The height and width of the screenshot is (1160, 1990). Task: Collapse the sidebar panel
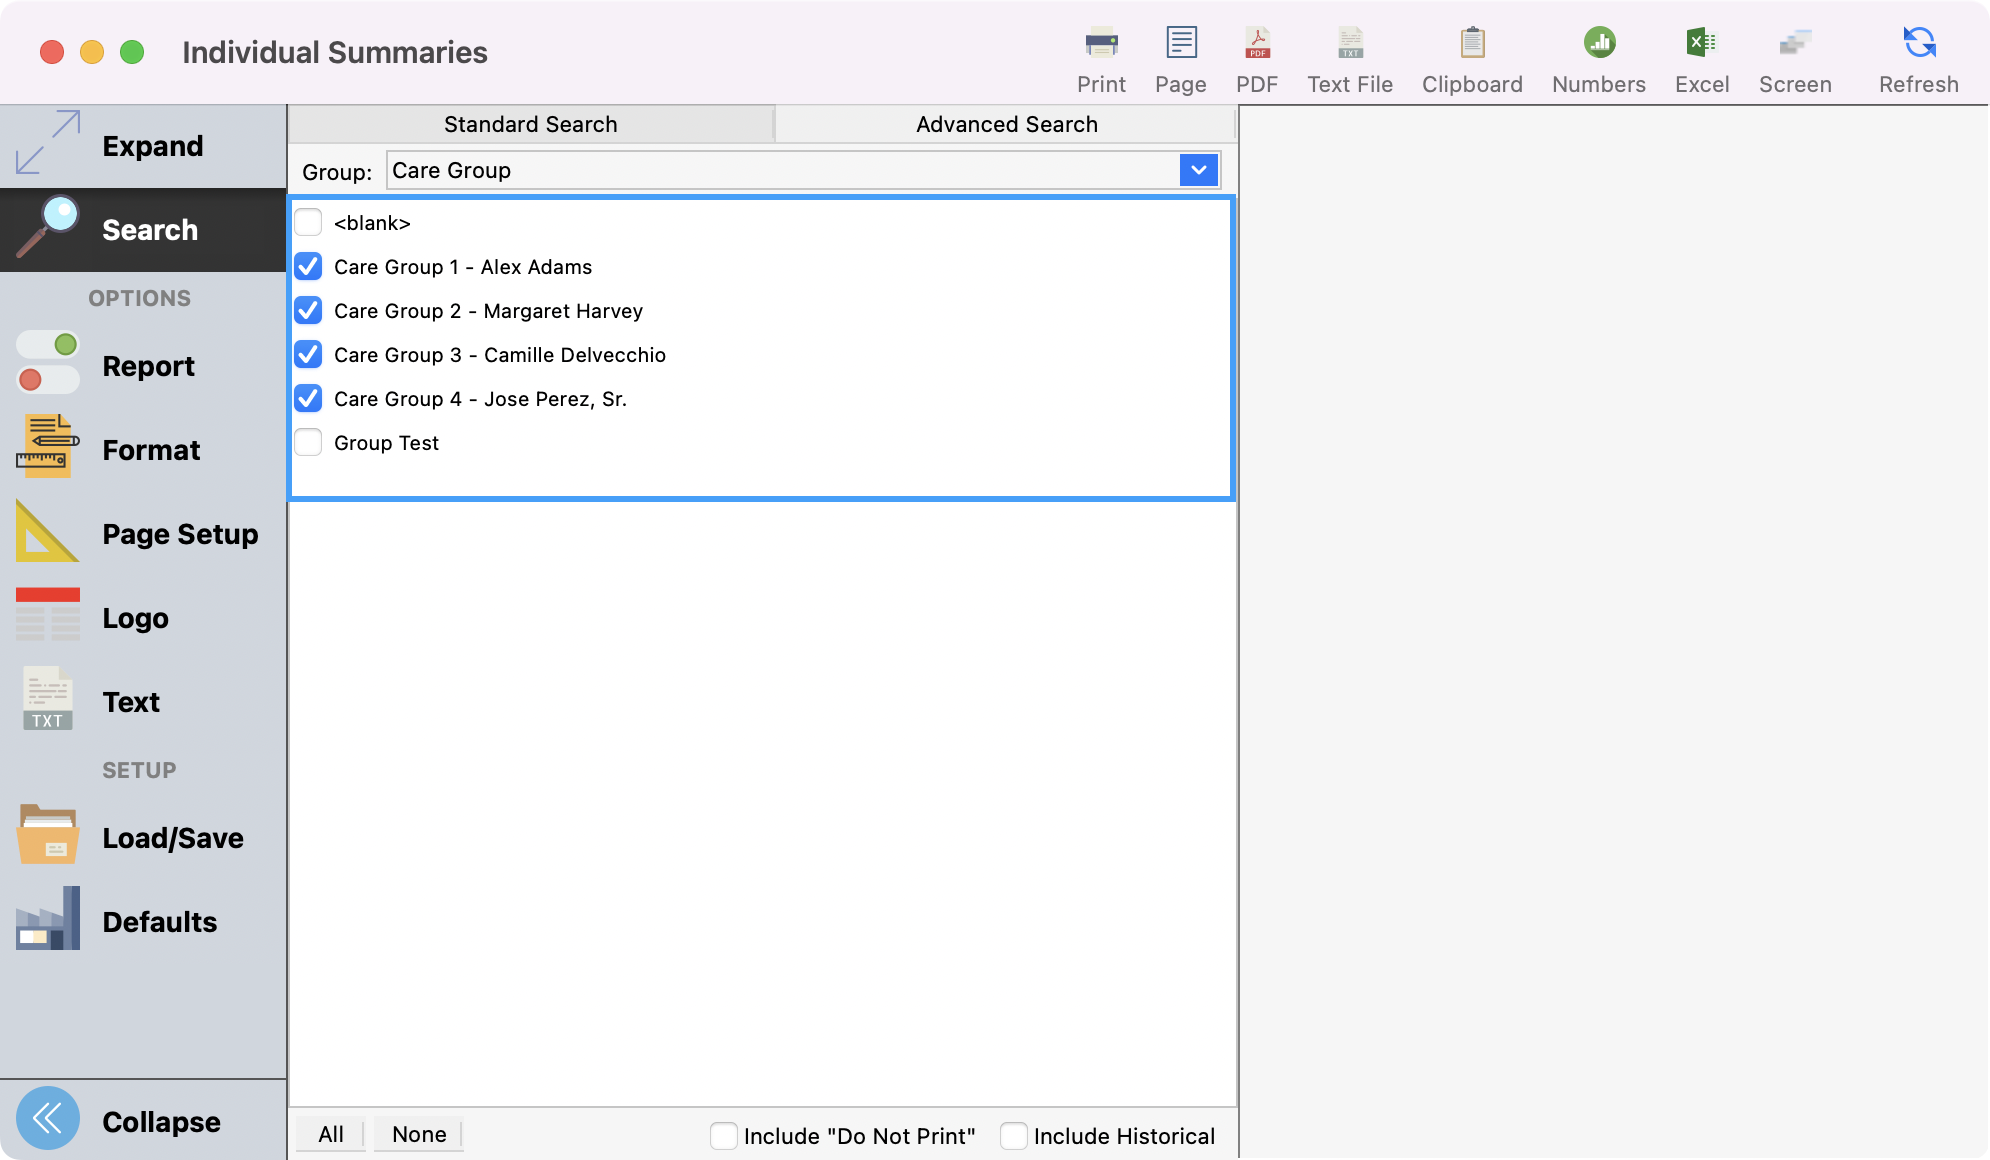pos(160,1121)
